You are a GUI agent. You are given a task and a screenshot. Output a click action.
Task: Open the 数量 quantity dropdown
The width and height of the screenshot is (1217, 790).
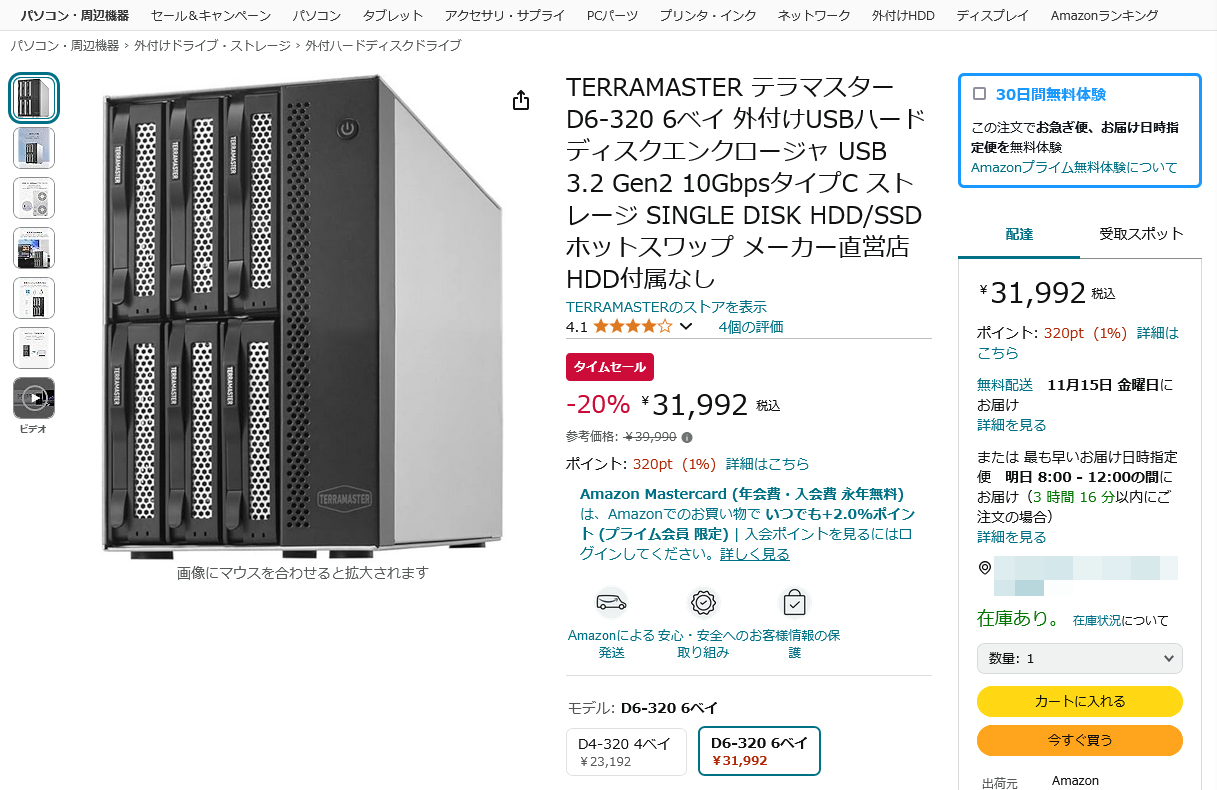[x=1080, y=658]
